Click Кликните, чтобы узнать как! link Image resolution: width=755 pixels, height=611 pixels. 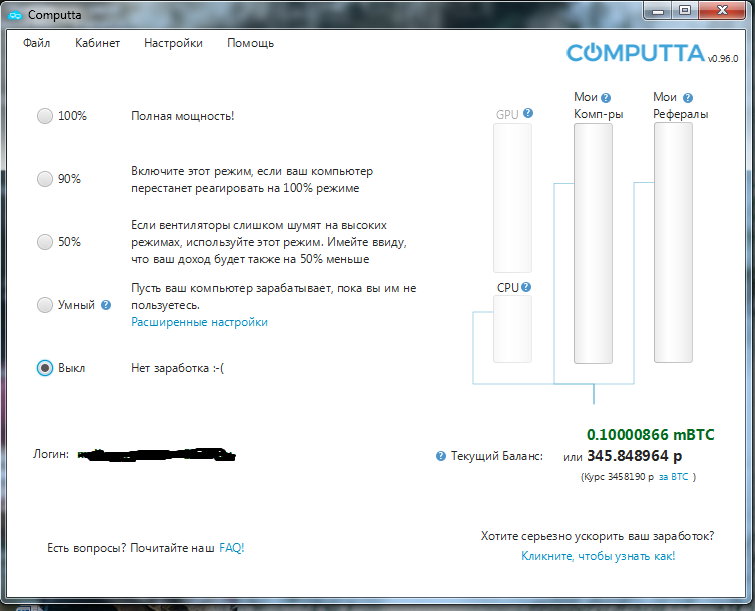click(x=598, y=556)
